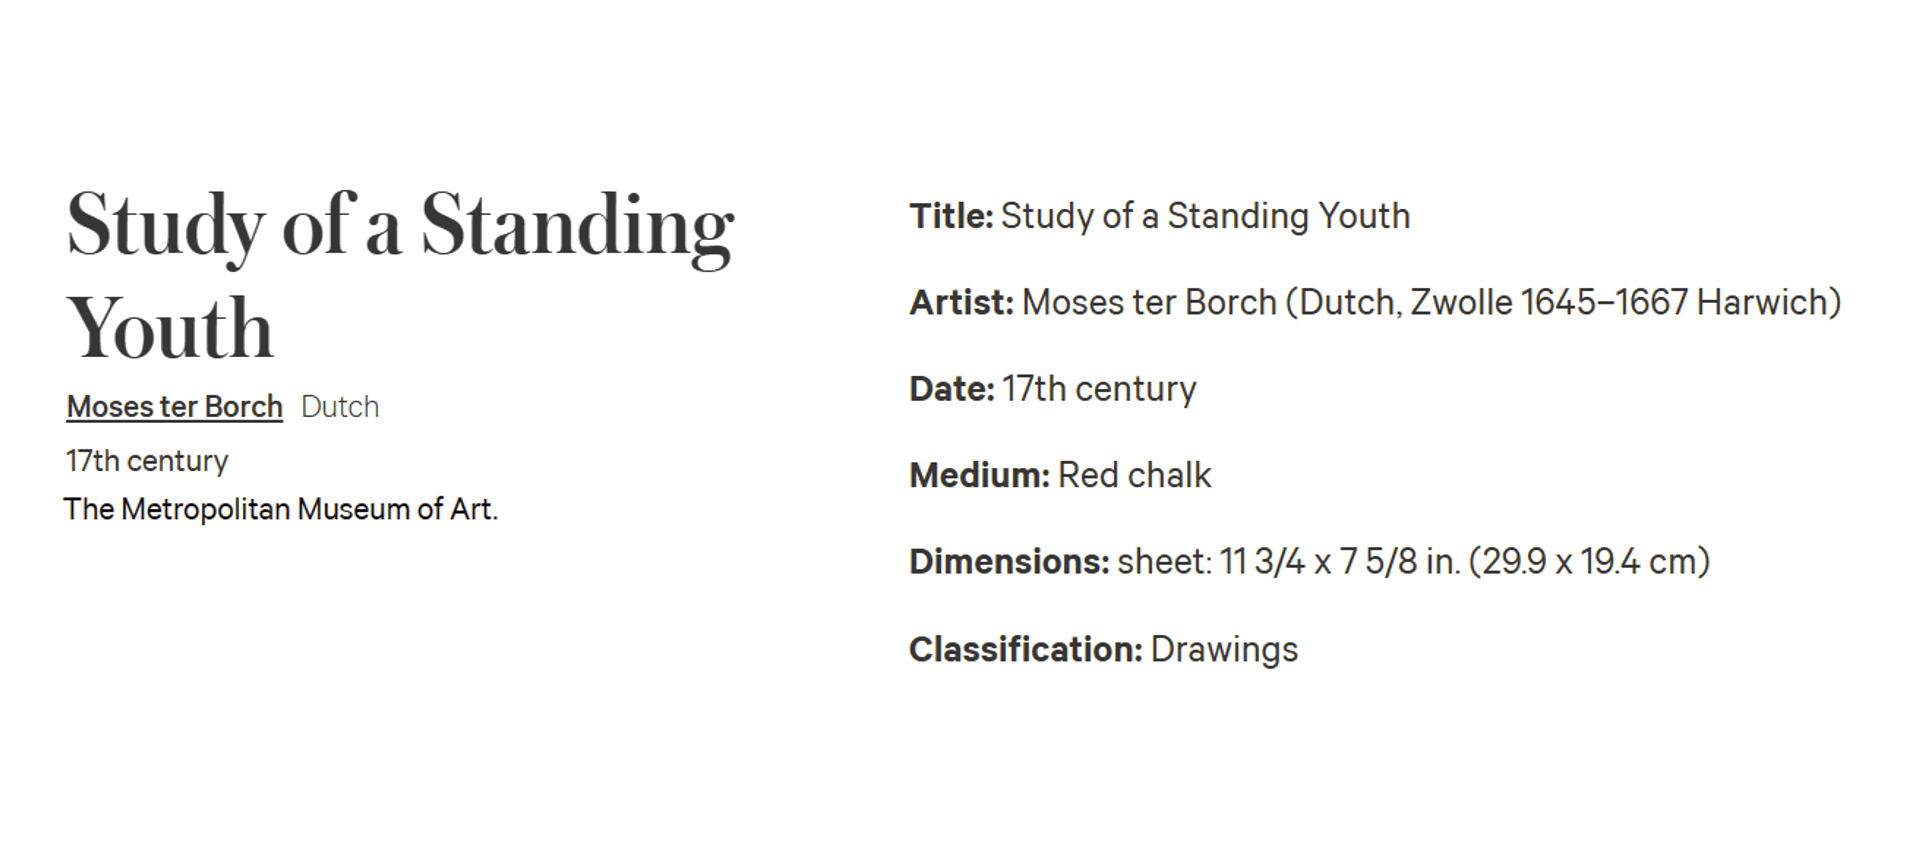The image size is (1913, 847).
Task: Open the Moses ter Borch artist link
Action: (x=174, y=407)
